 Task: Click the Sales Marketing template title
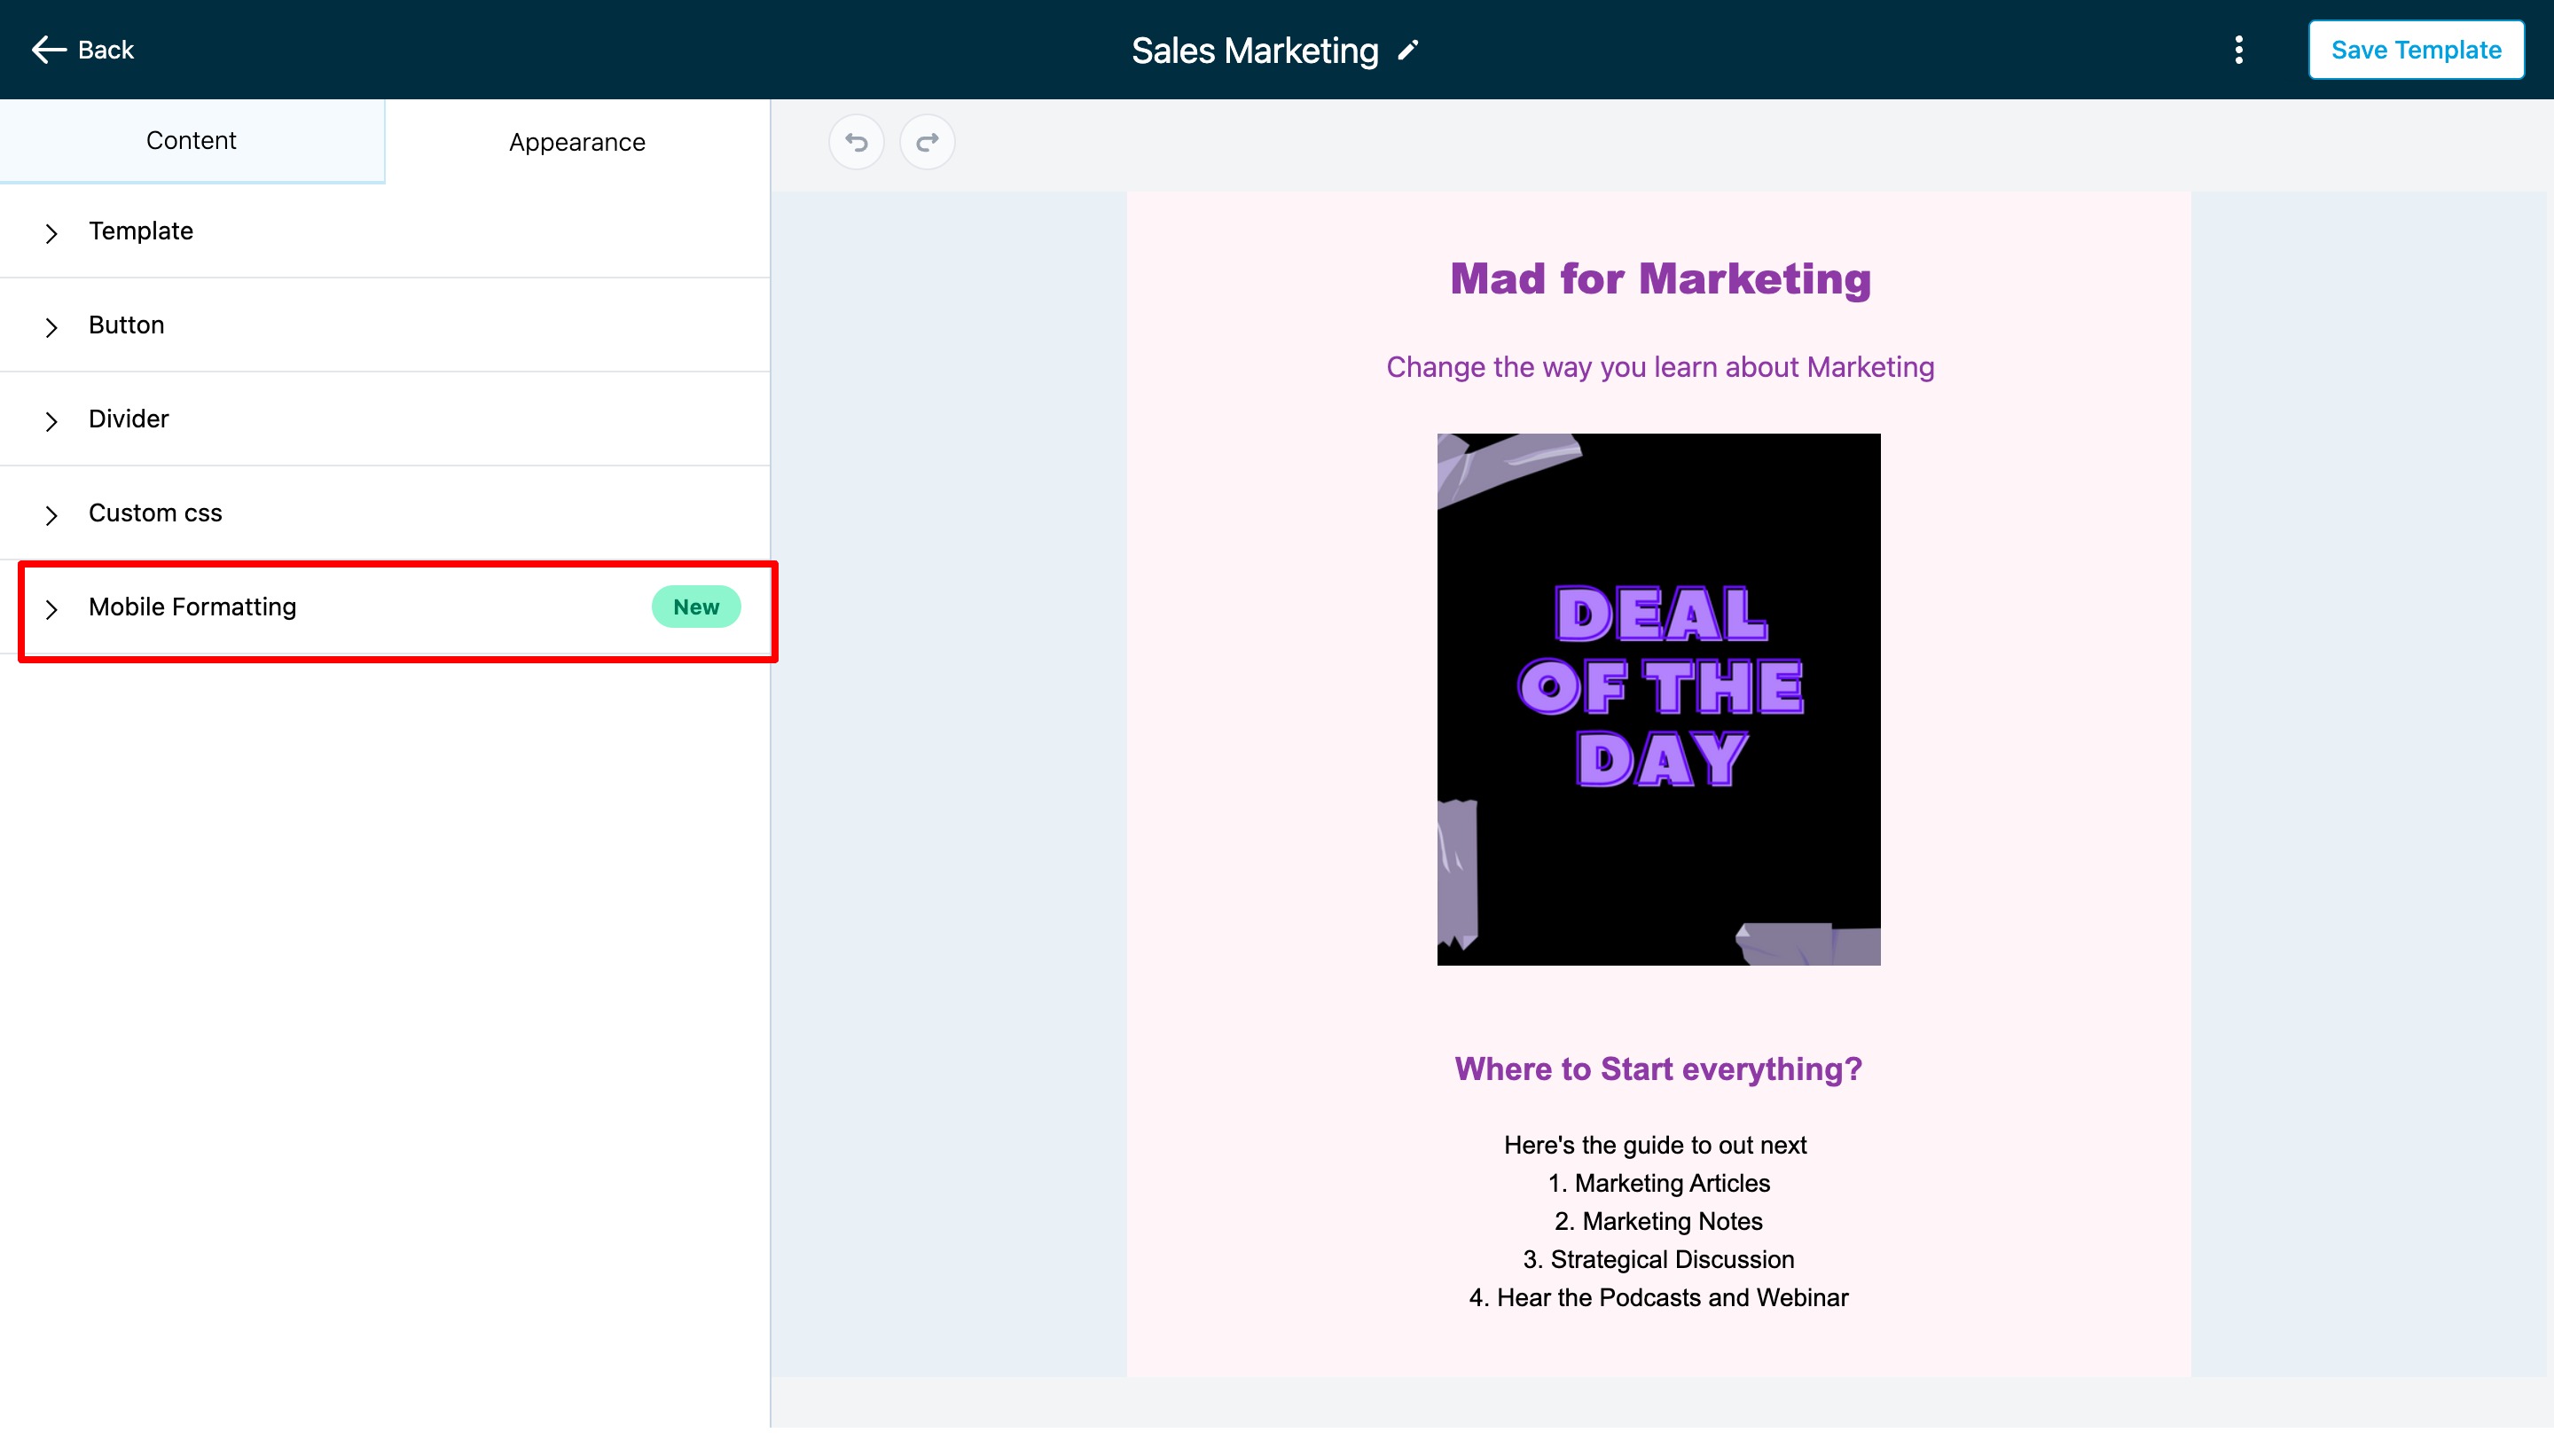coord(1255,51)
